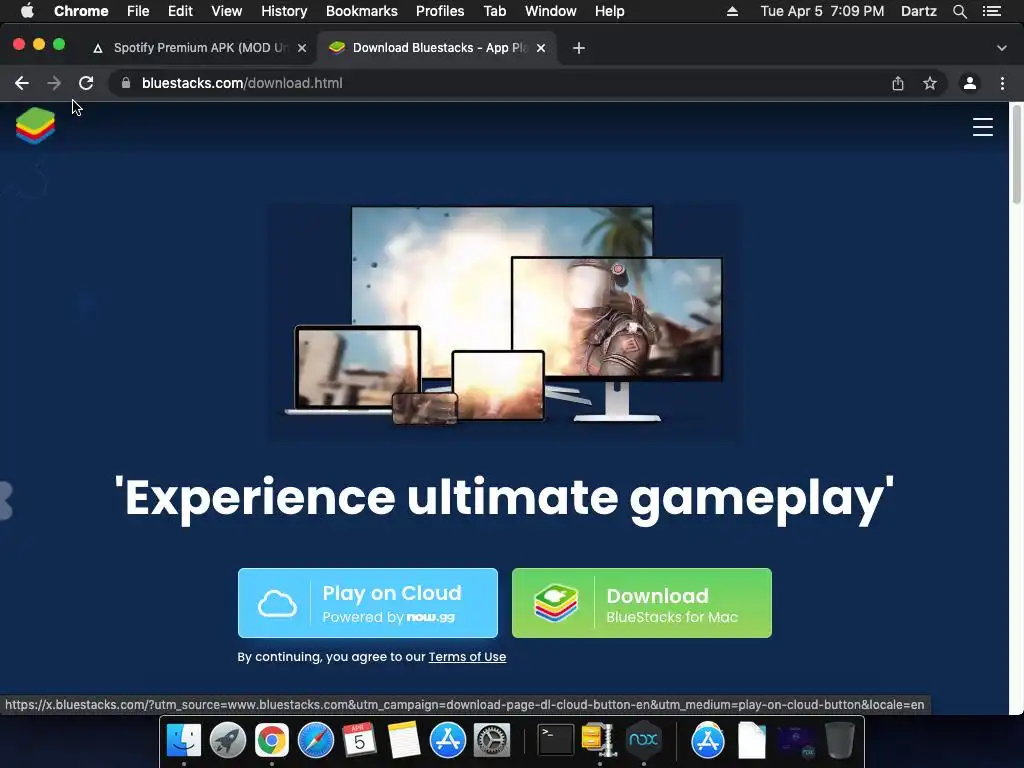Screen dimensions: 1024x768
Task: Open the View menu
Action: [227, 11]
